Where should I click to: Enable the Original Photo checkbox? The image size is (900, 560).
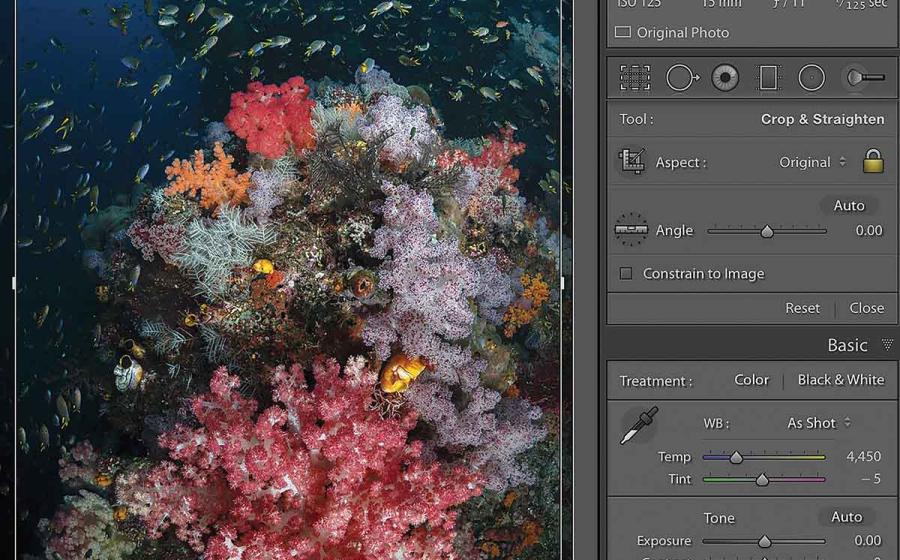623,32
